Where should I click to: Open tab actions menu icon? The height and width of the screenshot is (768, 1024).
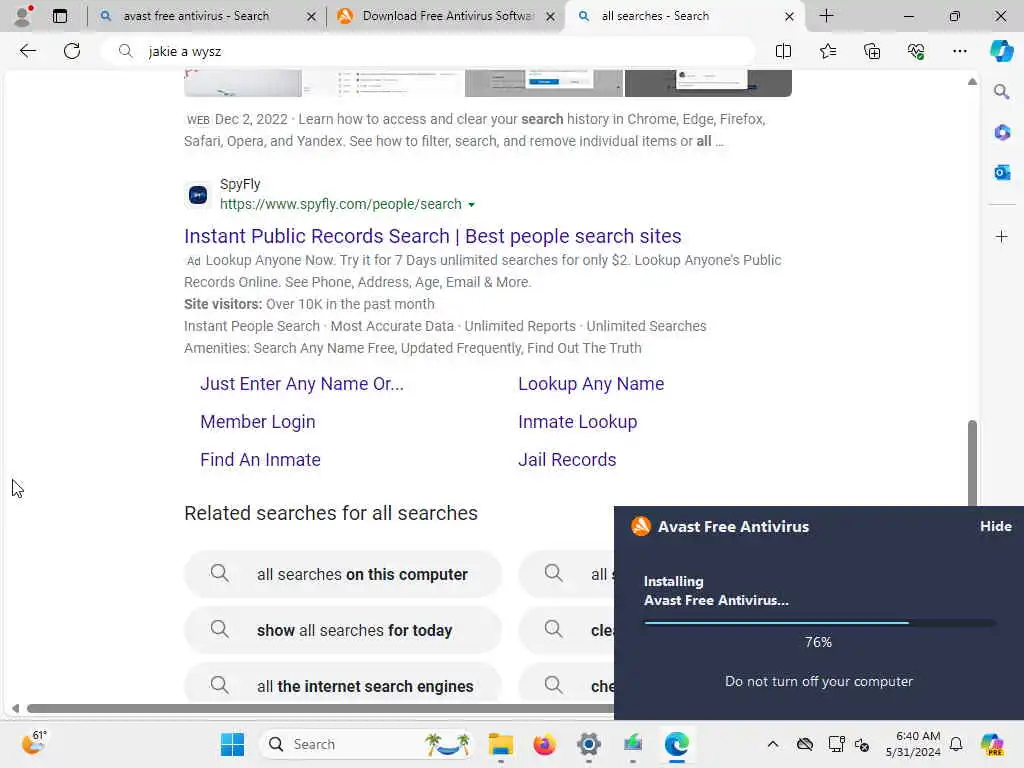(59, 16)
